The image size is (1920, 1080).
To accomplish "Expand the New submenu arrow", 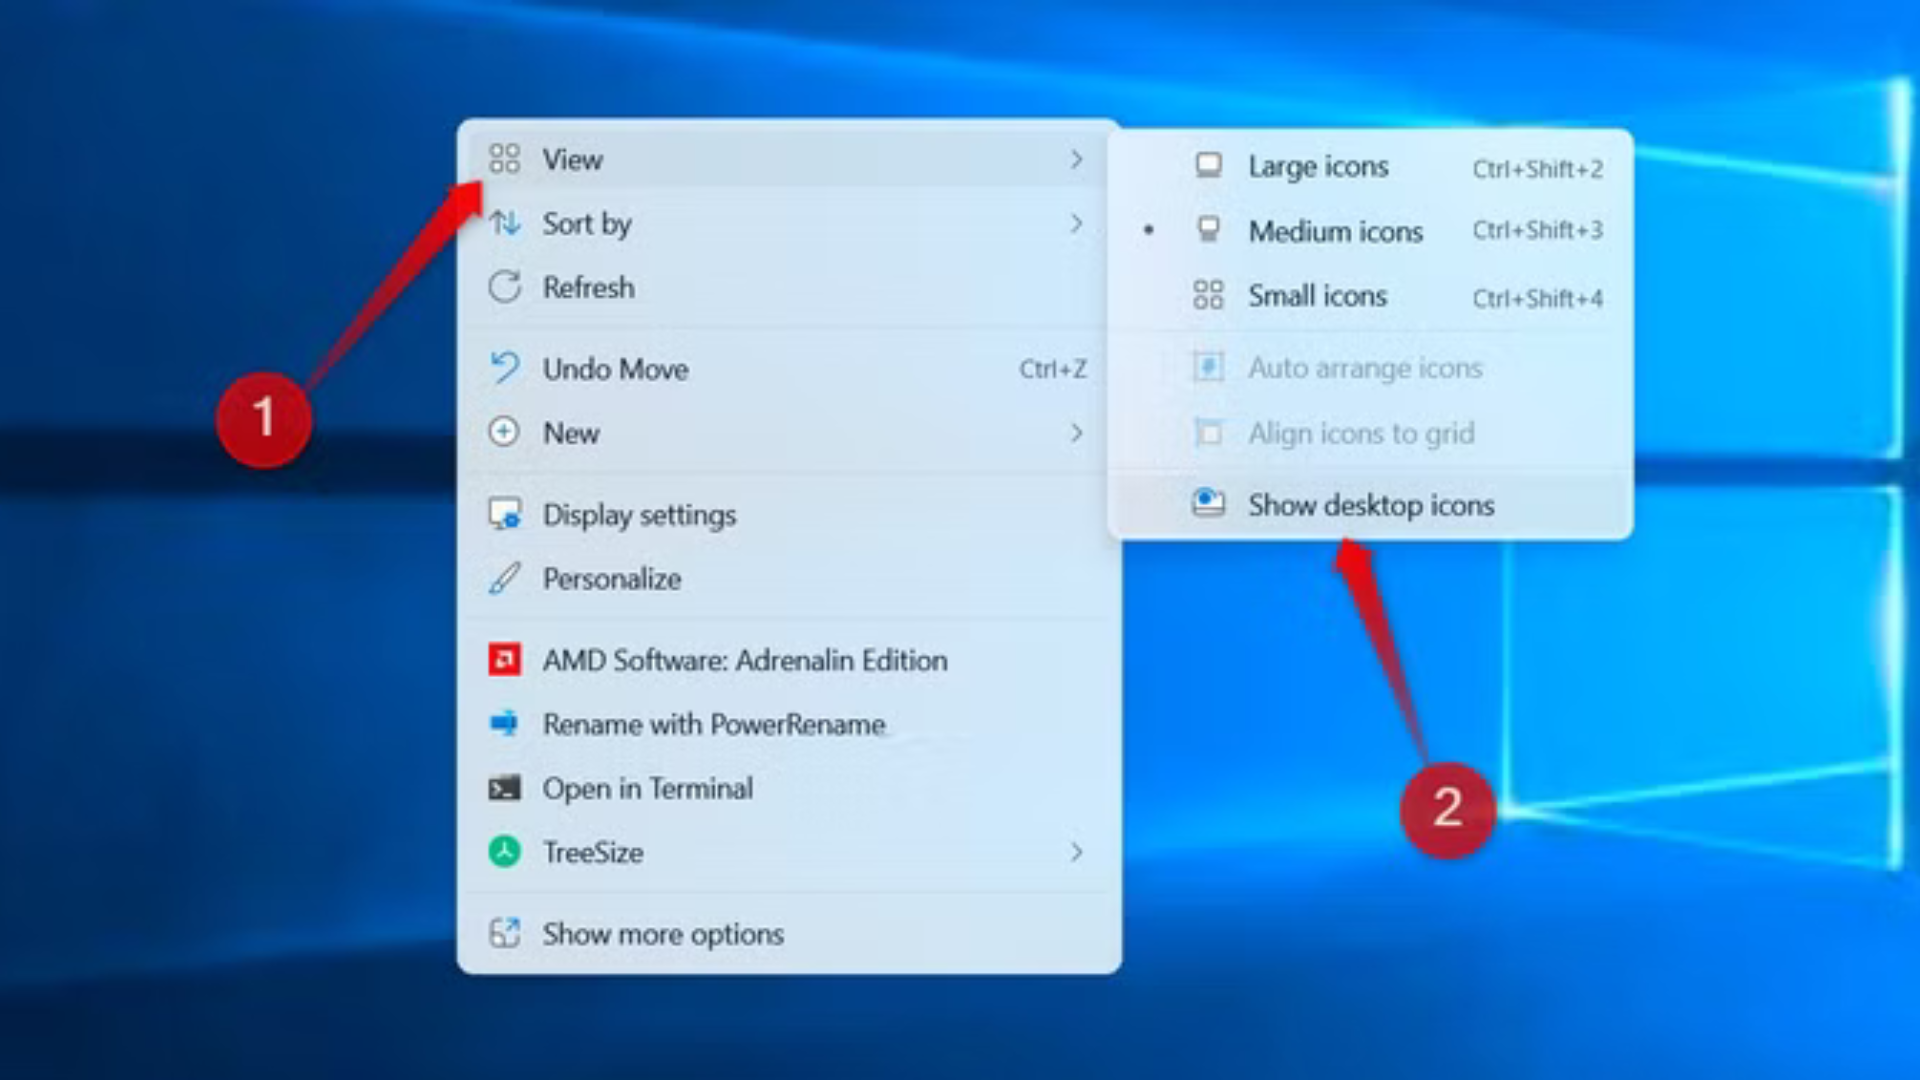I will [x=1077, y=433].
